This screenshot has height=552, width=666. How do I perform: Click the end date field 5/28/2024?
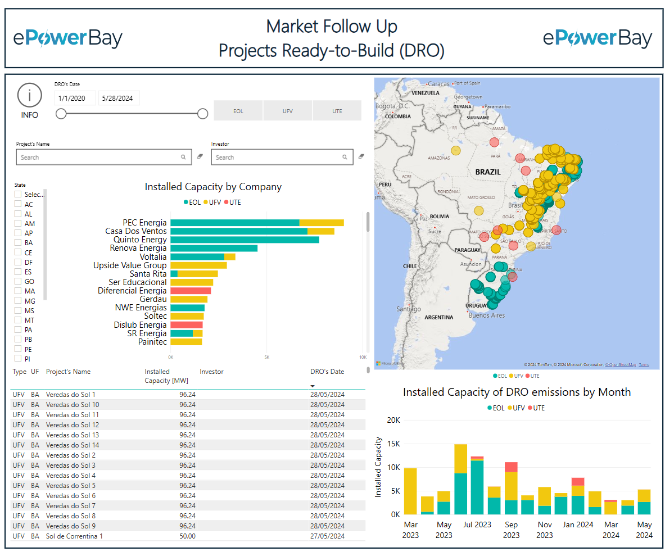(x=119, y=98)
